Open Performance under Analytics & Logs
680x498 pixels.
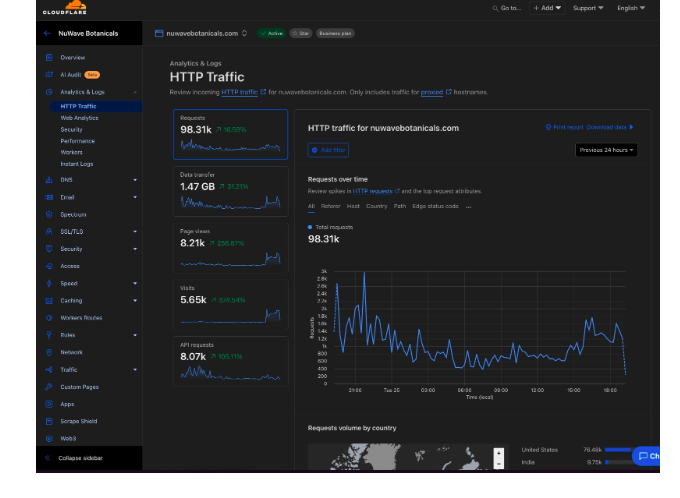click(78, 141)
